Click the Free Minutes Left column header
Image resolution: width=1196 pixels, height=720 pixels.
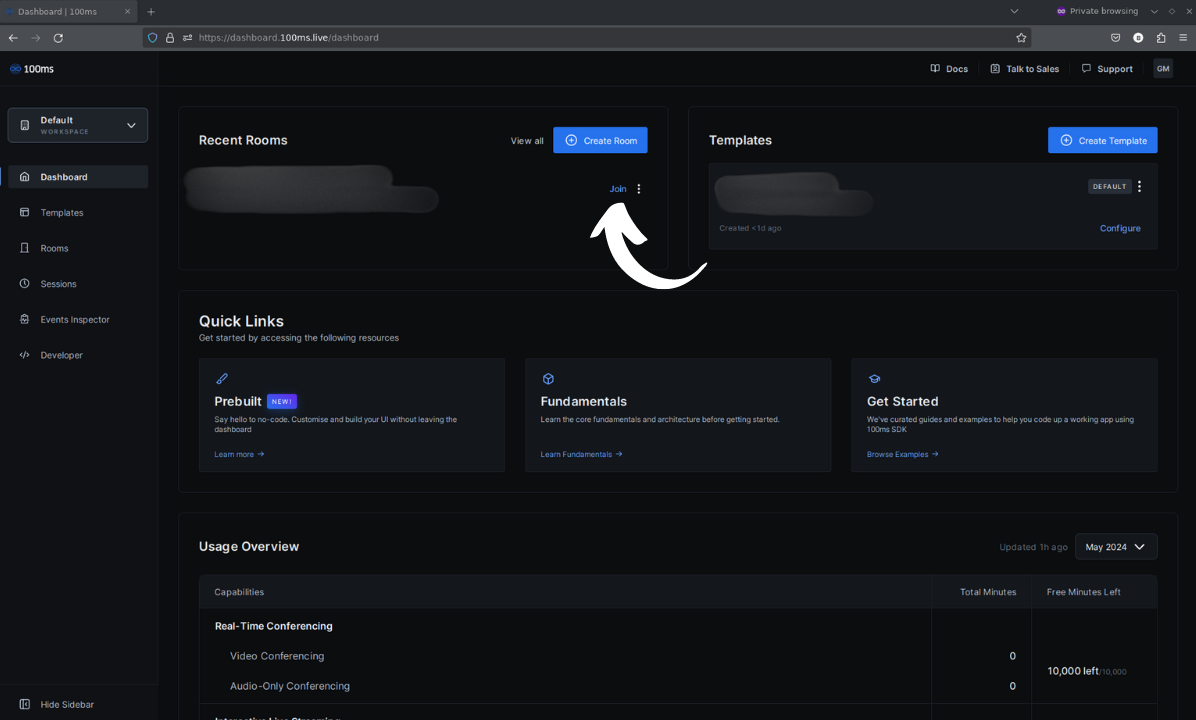1083,592
